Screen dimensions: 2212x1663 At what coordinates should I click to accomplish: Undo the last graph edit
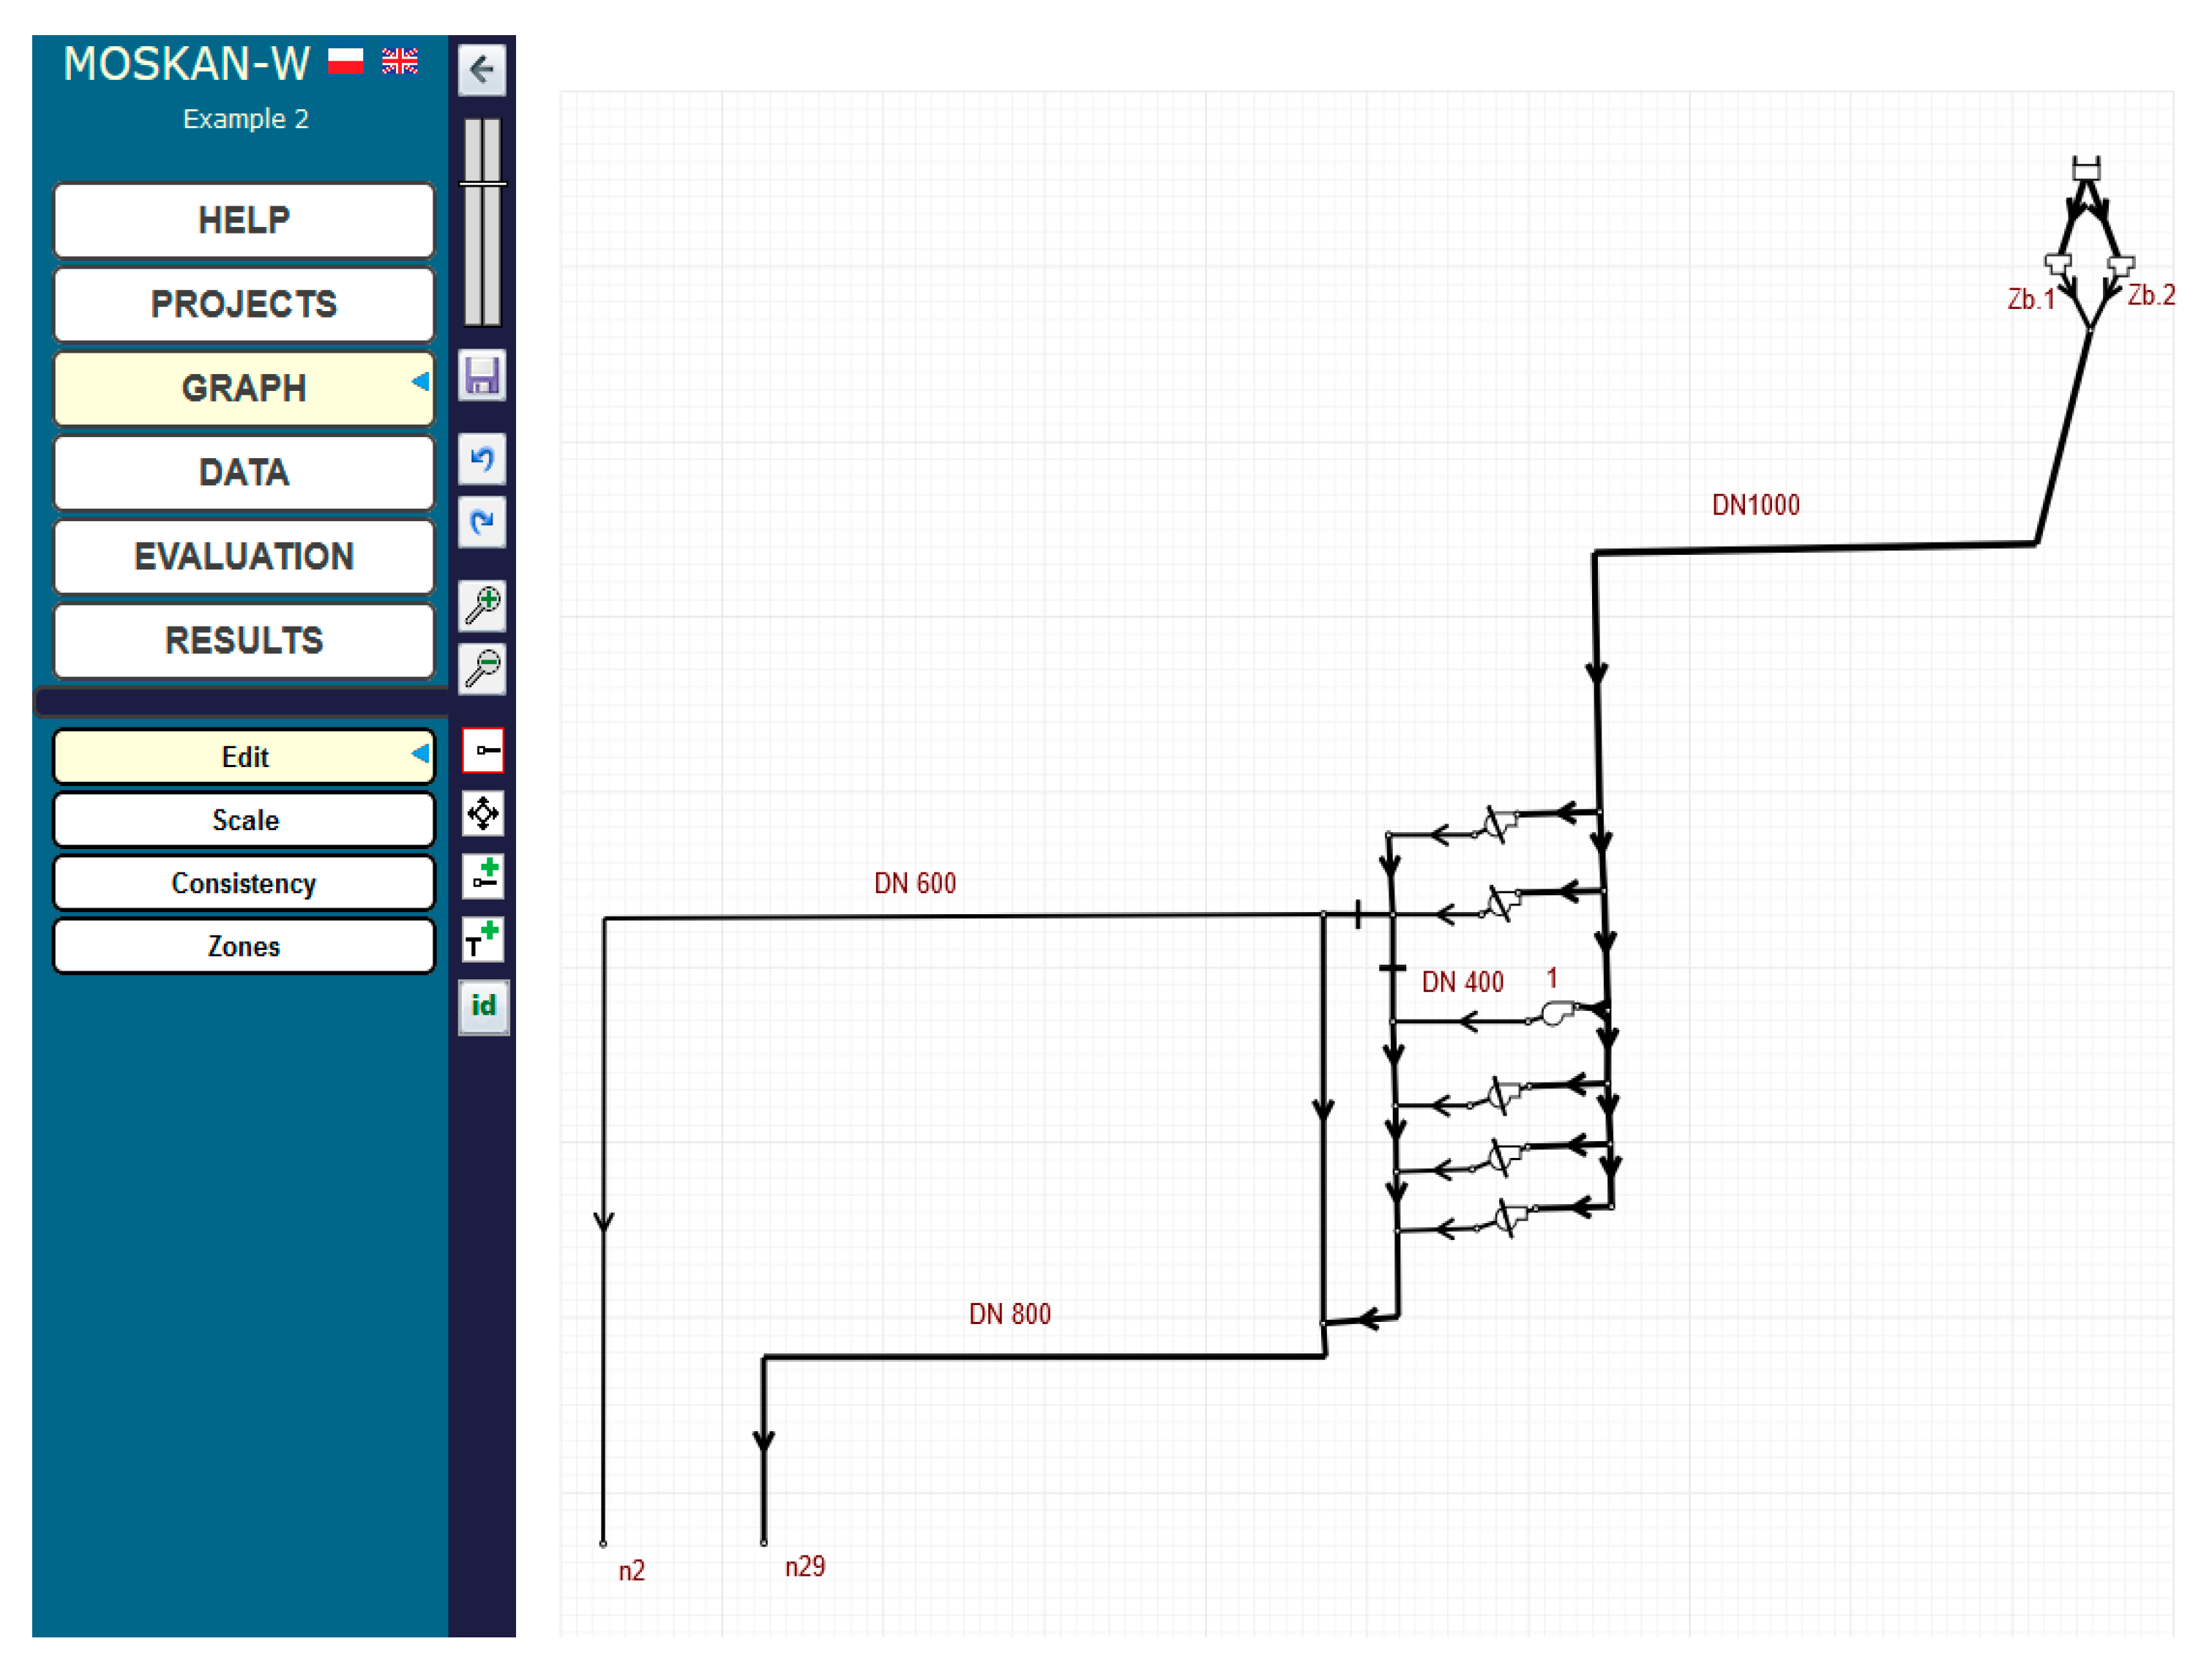[482, 459]
